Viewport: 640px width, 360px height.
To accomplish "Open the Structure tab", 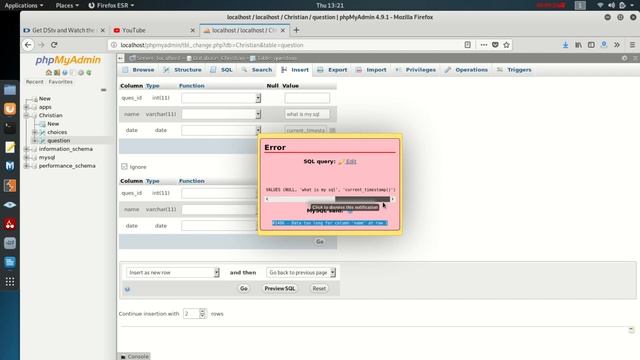I will tap(182, 70).
